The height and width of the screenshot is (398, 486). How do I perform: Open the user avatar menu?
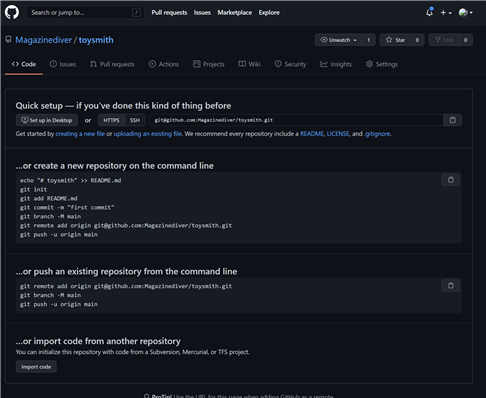(x=465, y=13)
